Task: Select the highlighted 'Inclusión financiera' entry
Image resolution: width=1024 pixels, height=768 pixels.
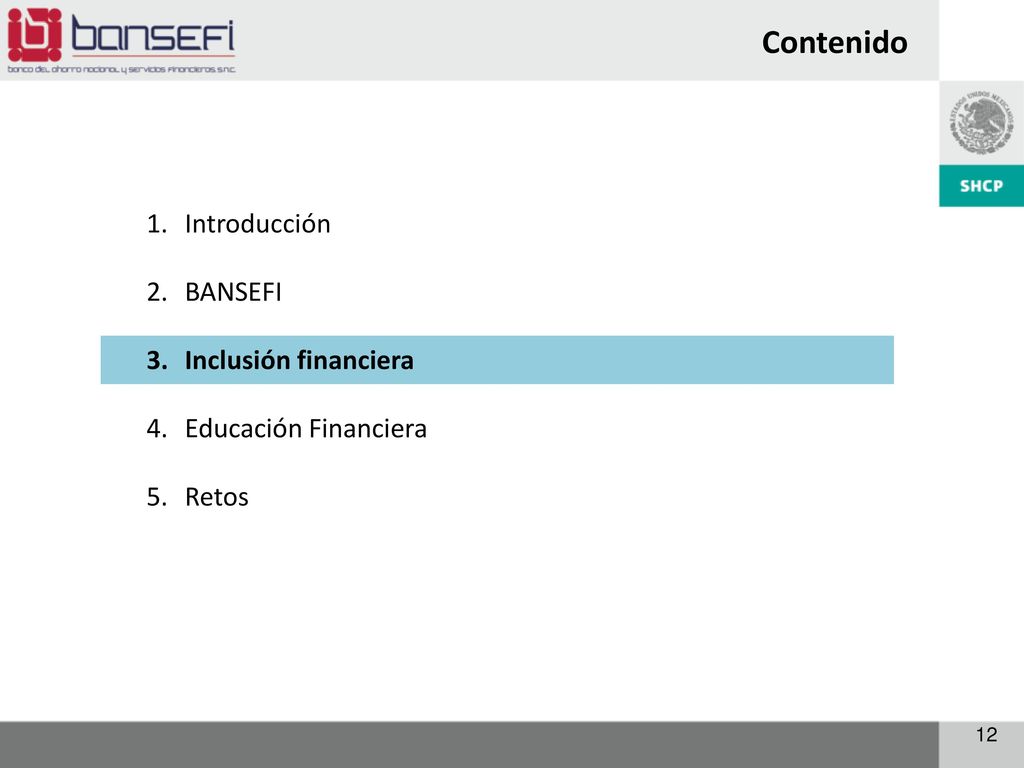Action: [299, 360]
